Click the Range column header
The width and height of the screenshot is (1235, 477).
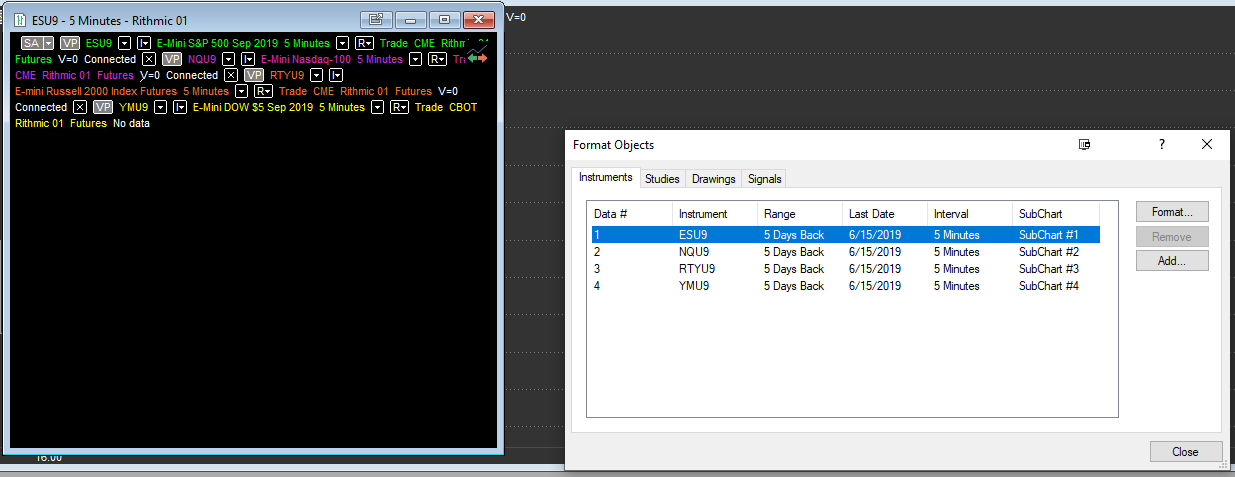point(800,214)
